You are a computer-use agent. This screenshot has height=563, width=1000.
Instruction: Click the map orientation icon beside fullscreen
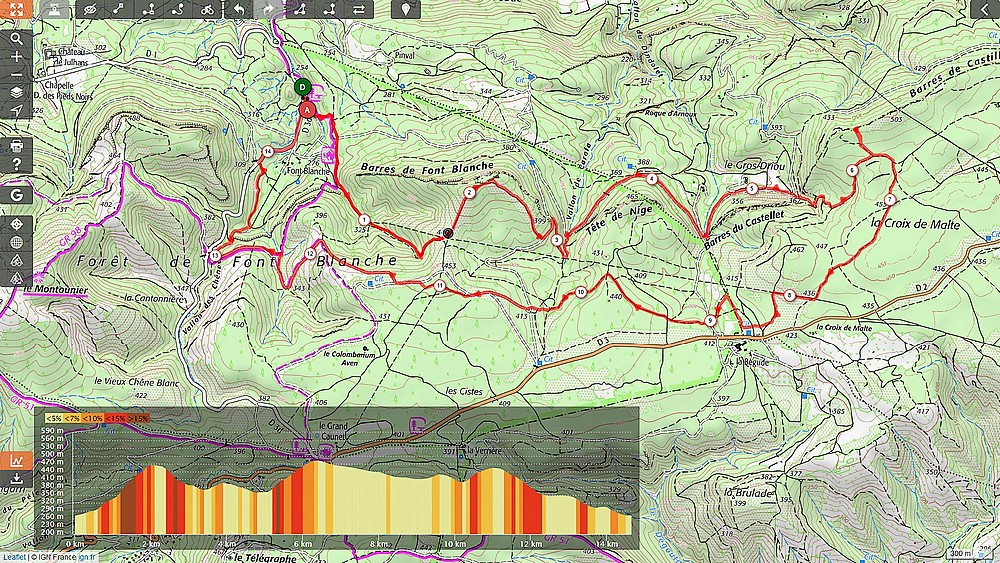pyautogui.click(x=55, y=9)
